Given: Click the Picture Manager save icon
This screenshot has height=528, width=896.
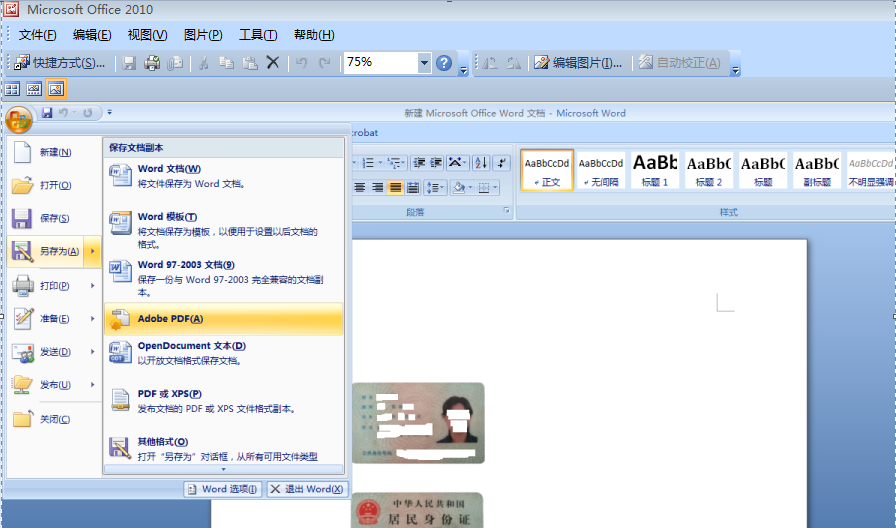Looking at the screenshot, I should (130, 63).
